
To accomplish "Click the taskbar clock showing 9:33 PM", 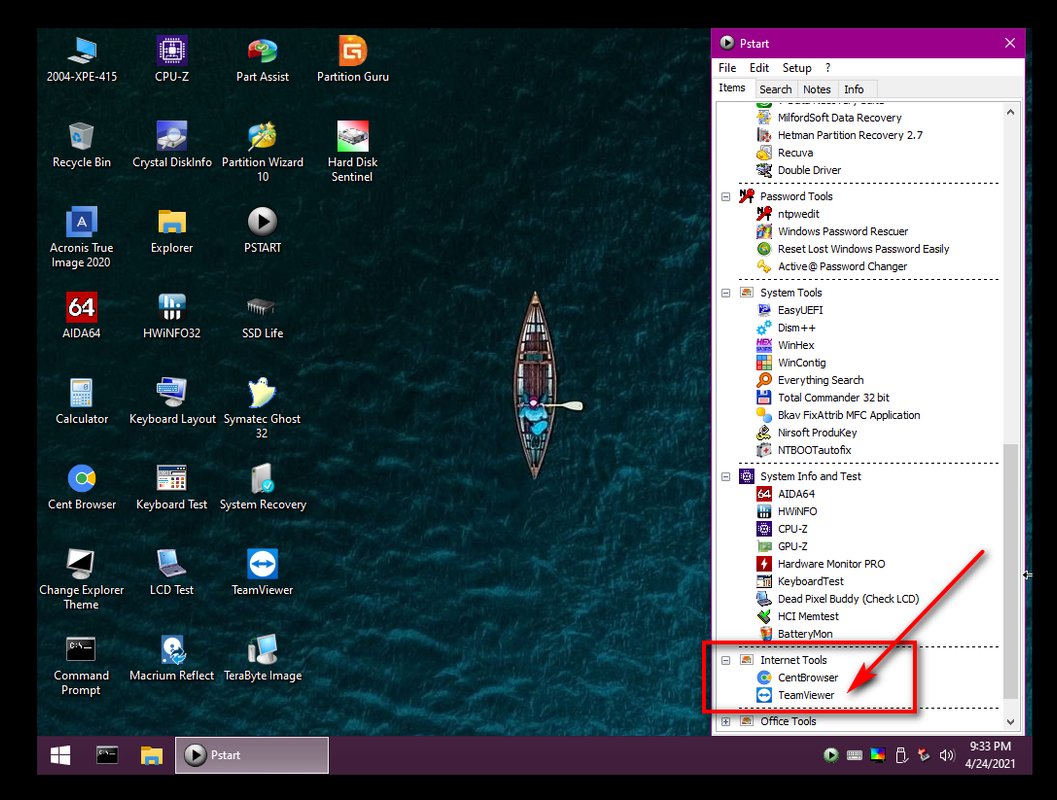I will [990, 756].
